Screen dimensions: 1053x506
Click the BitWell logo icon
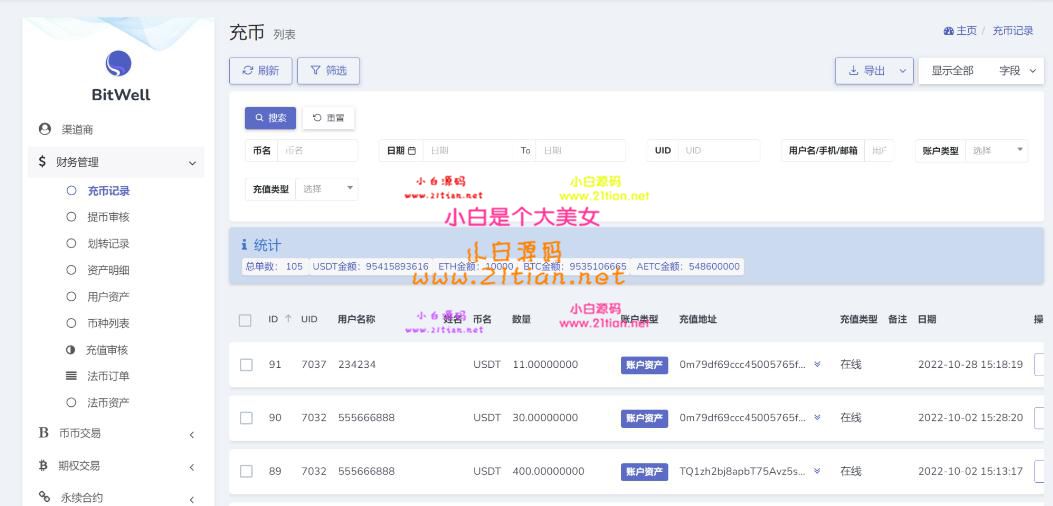118,64
